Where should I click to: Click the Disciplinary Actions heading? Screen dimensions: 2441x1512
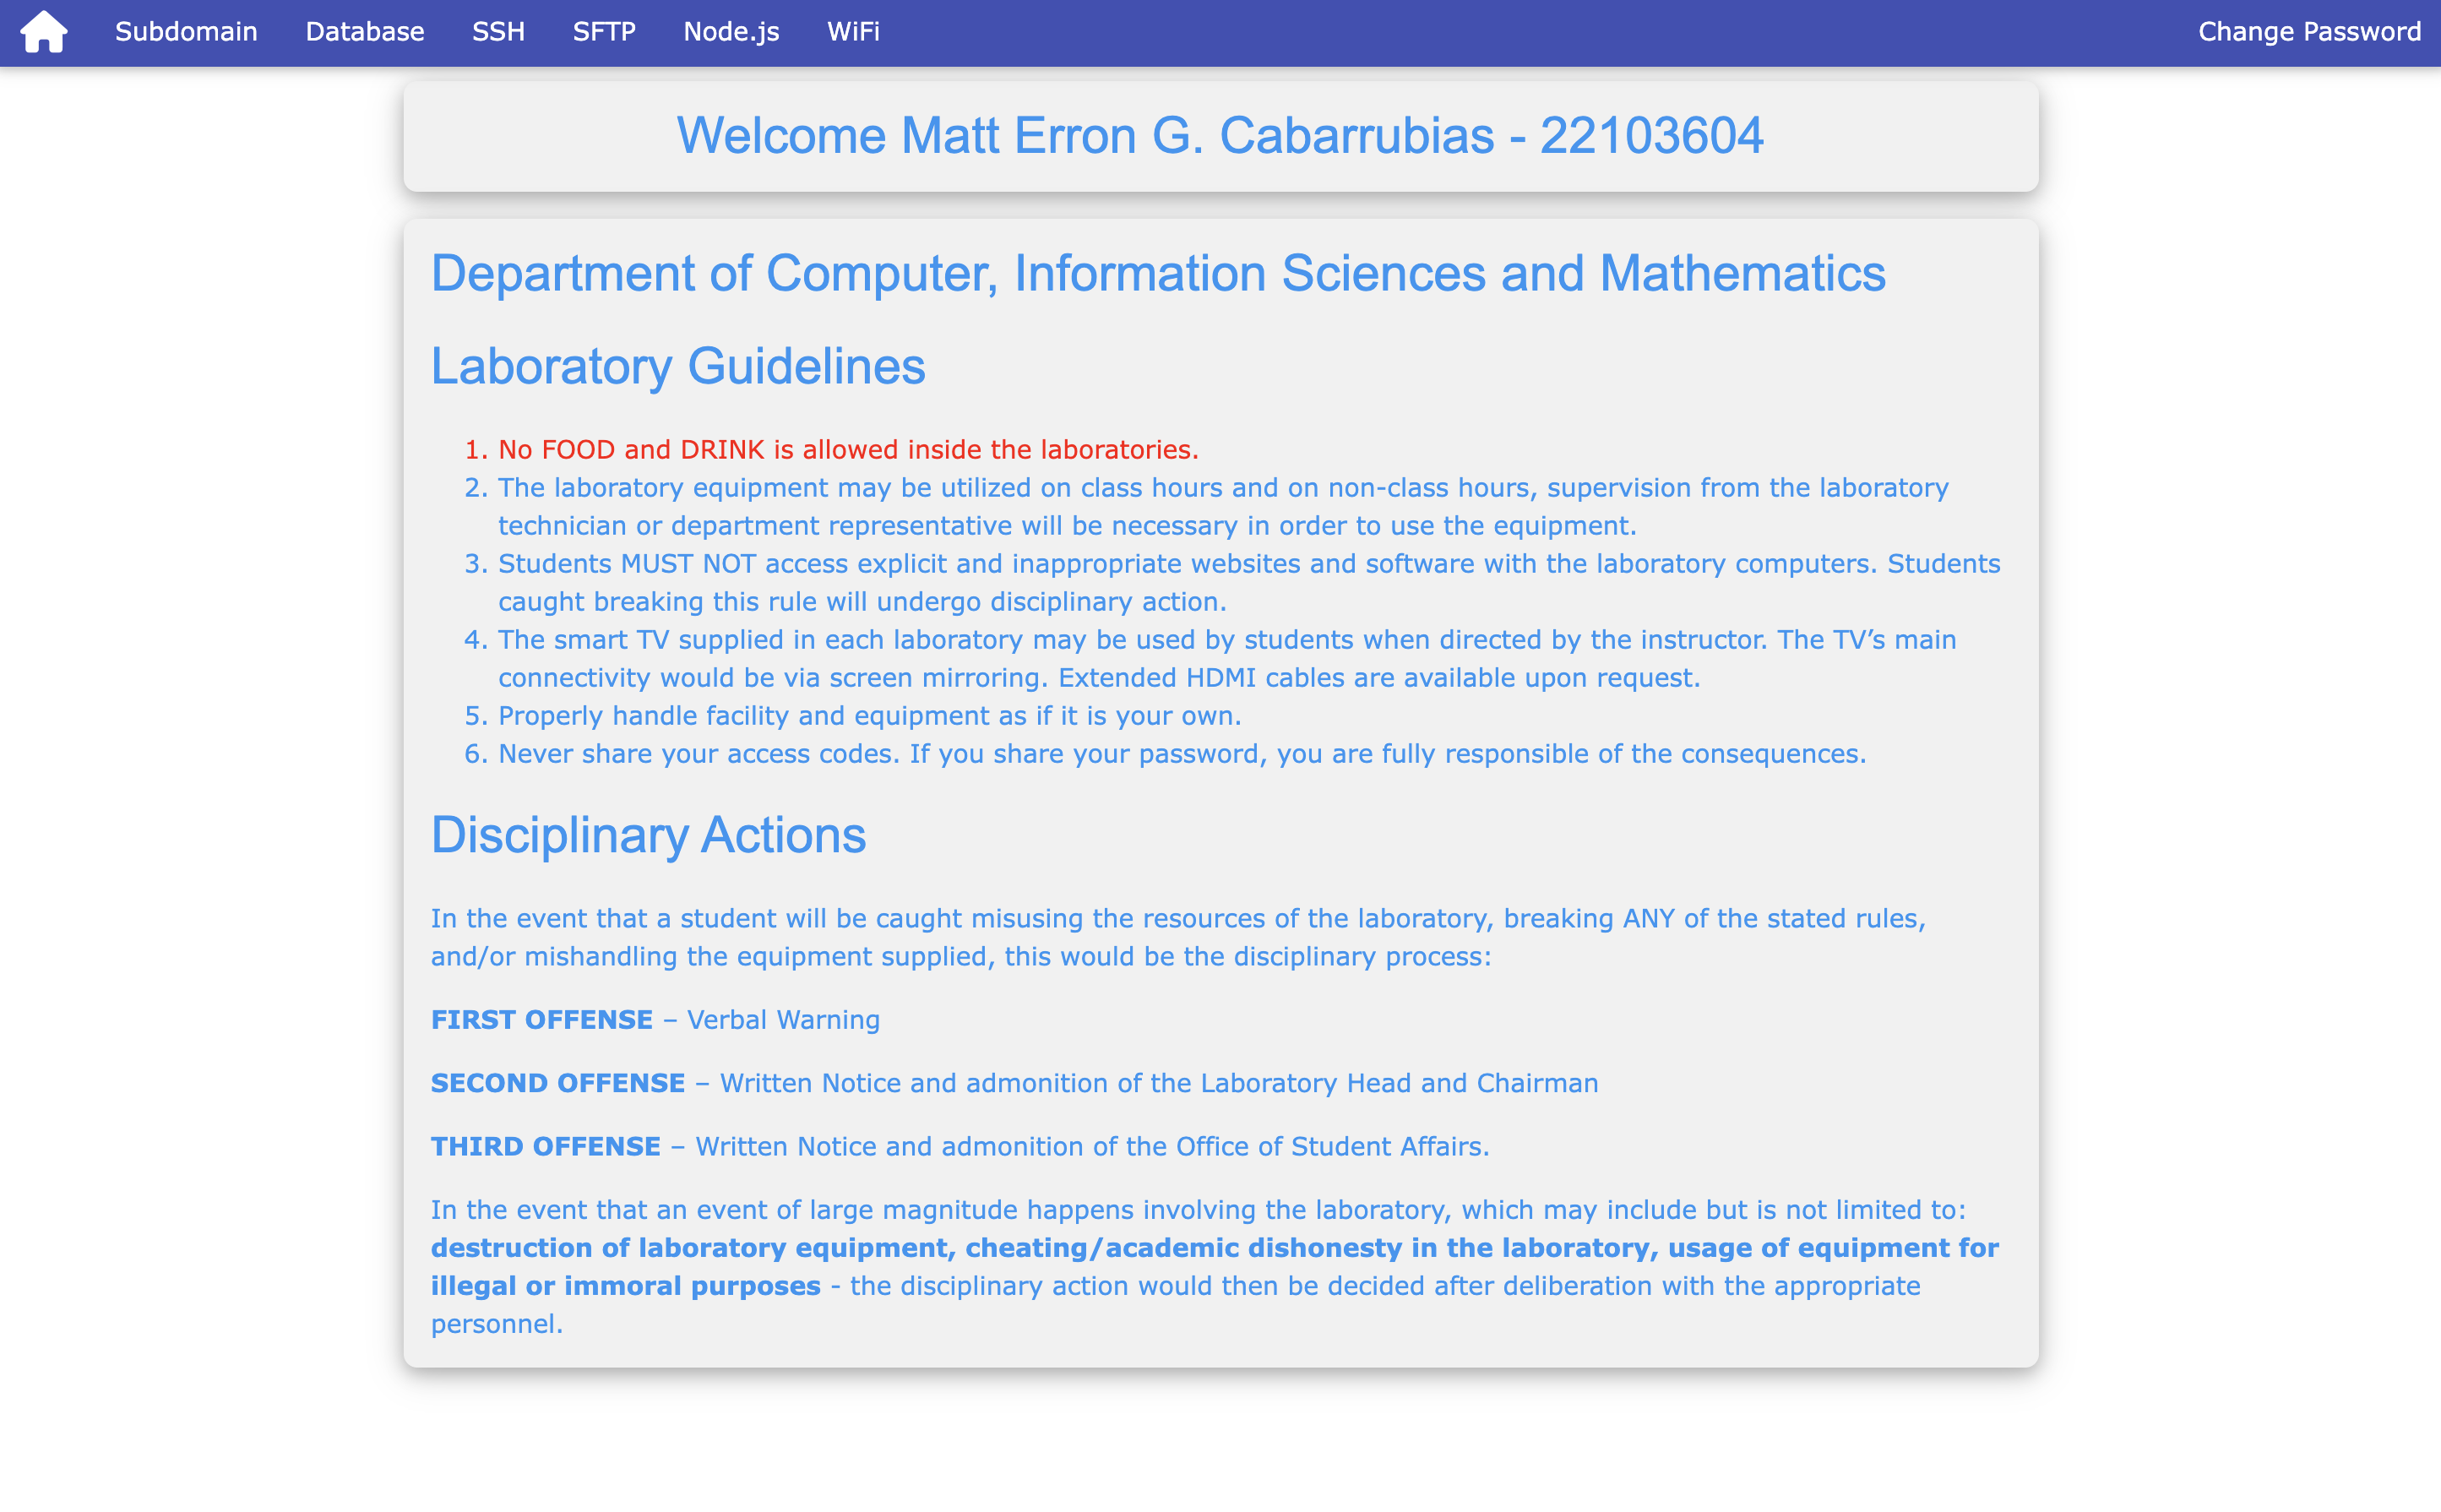649,834
